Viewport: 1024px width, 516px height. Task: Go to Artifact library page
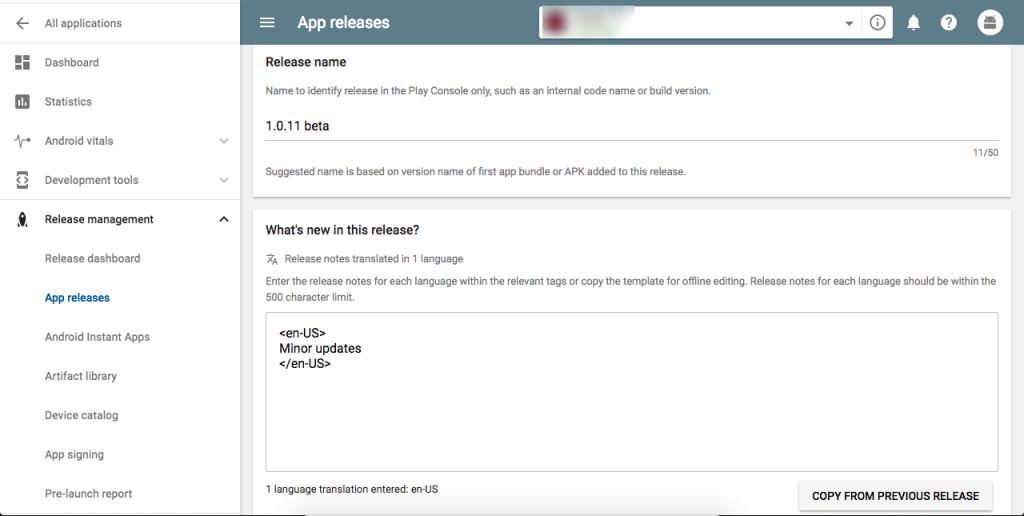click(80, 376)
